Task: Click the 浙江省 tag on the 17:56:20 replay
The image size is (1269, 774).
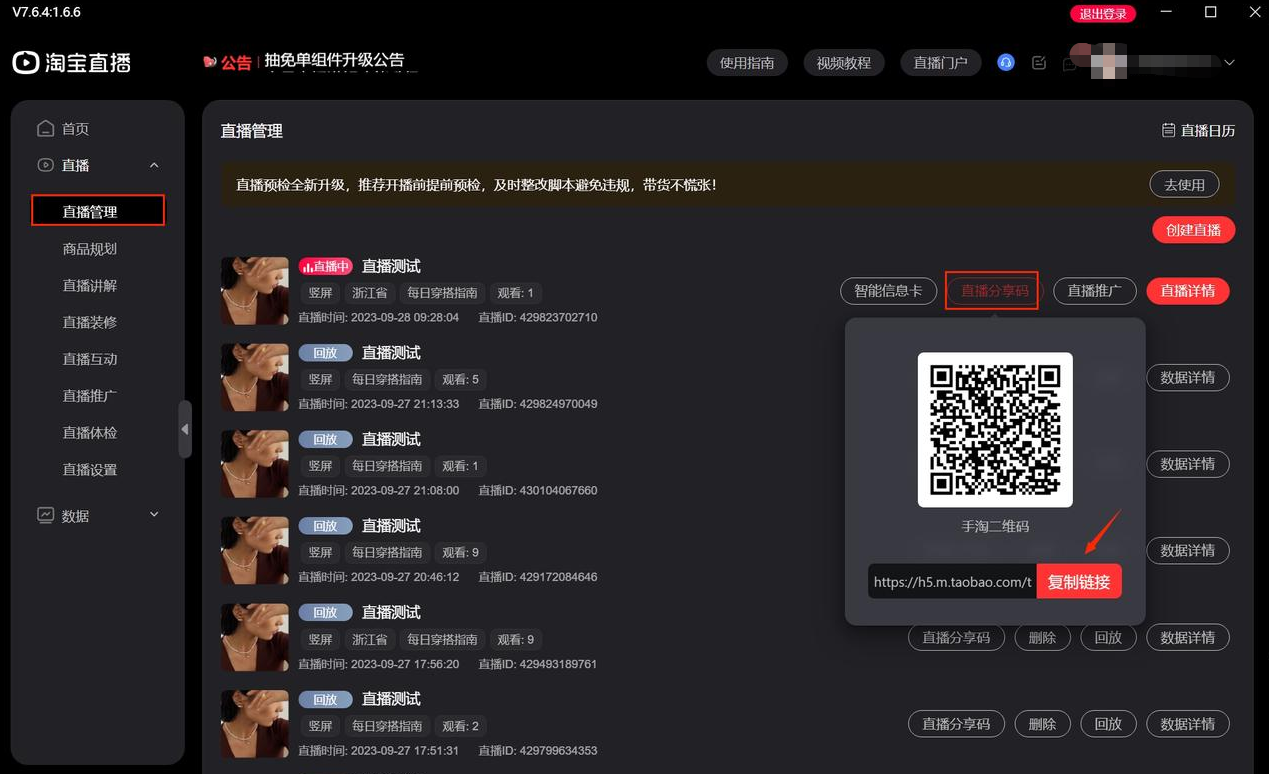Action: (370, 639)
